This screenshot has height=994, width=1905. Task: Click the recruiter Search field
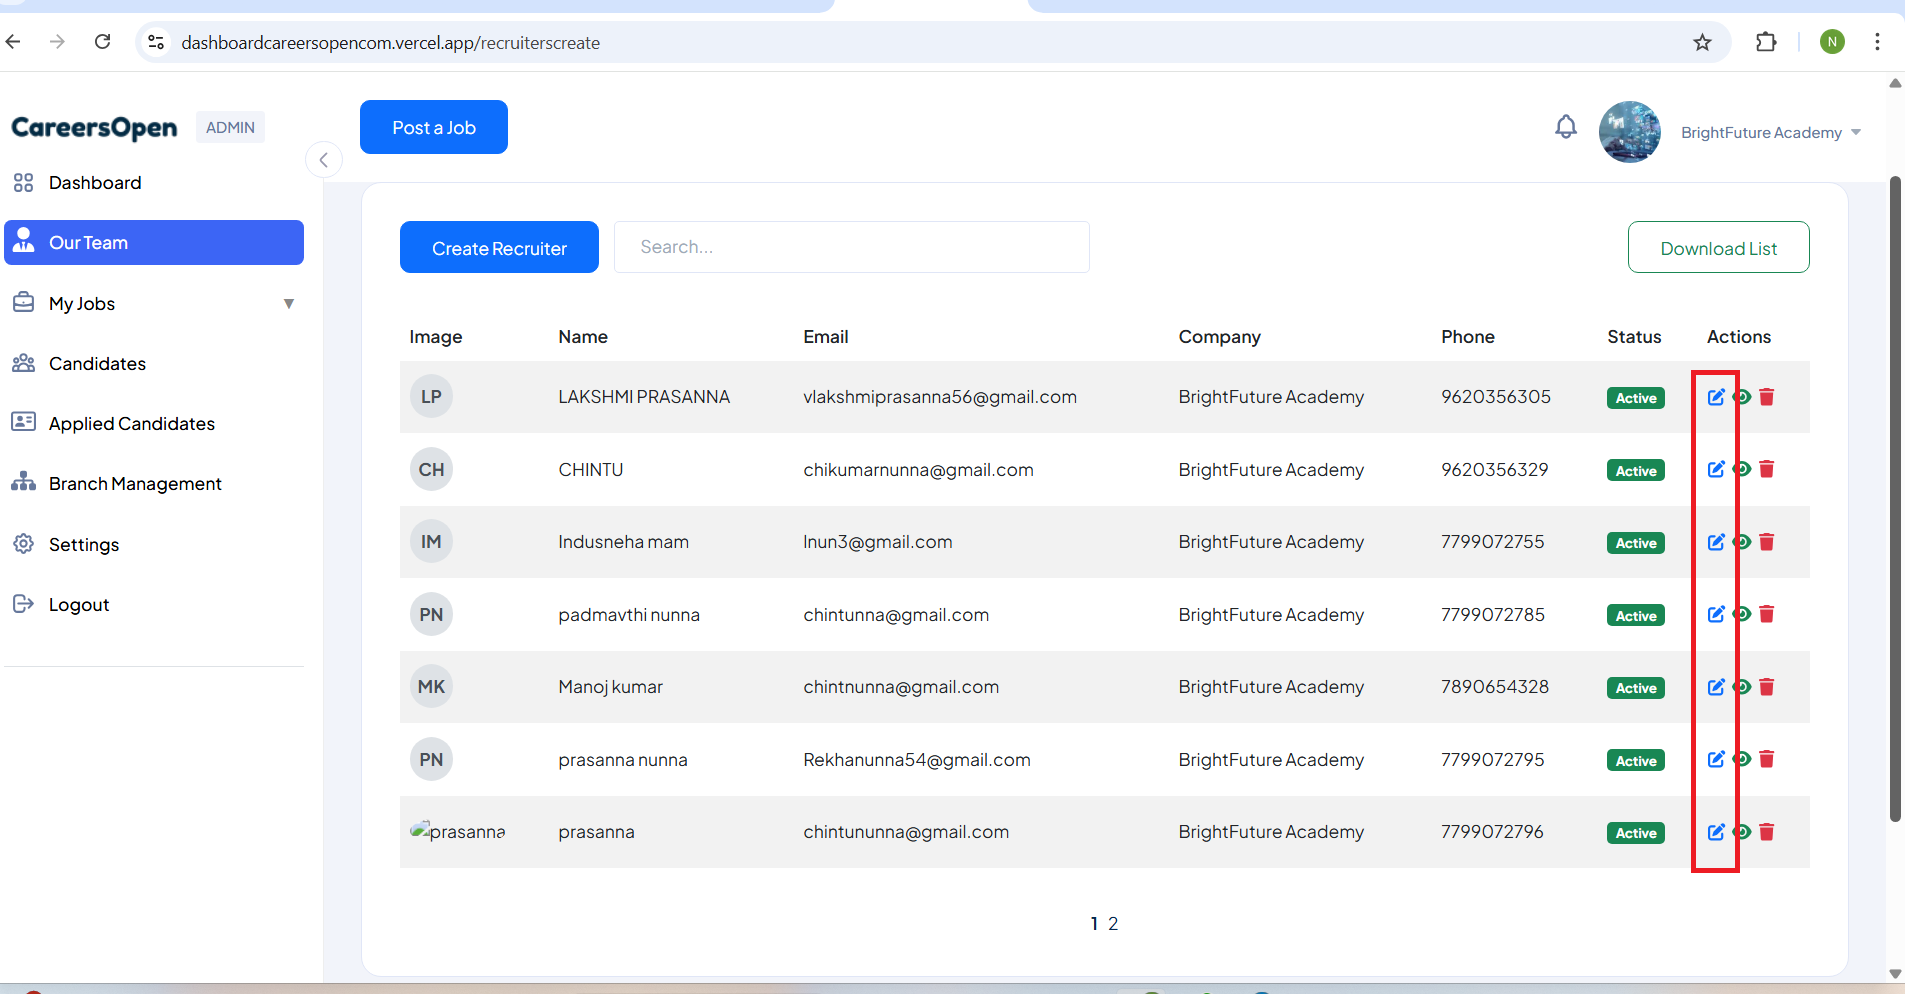(x=851, y=247)
